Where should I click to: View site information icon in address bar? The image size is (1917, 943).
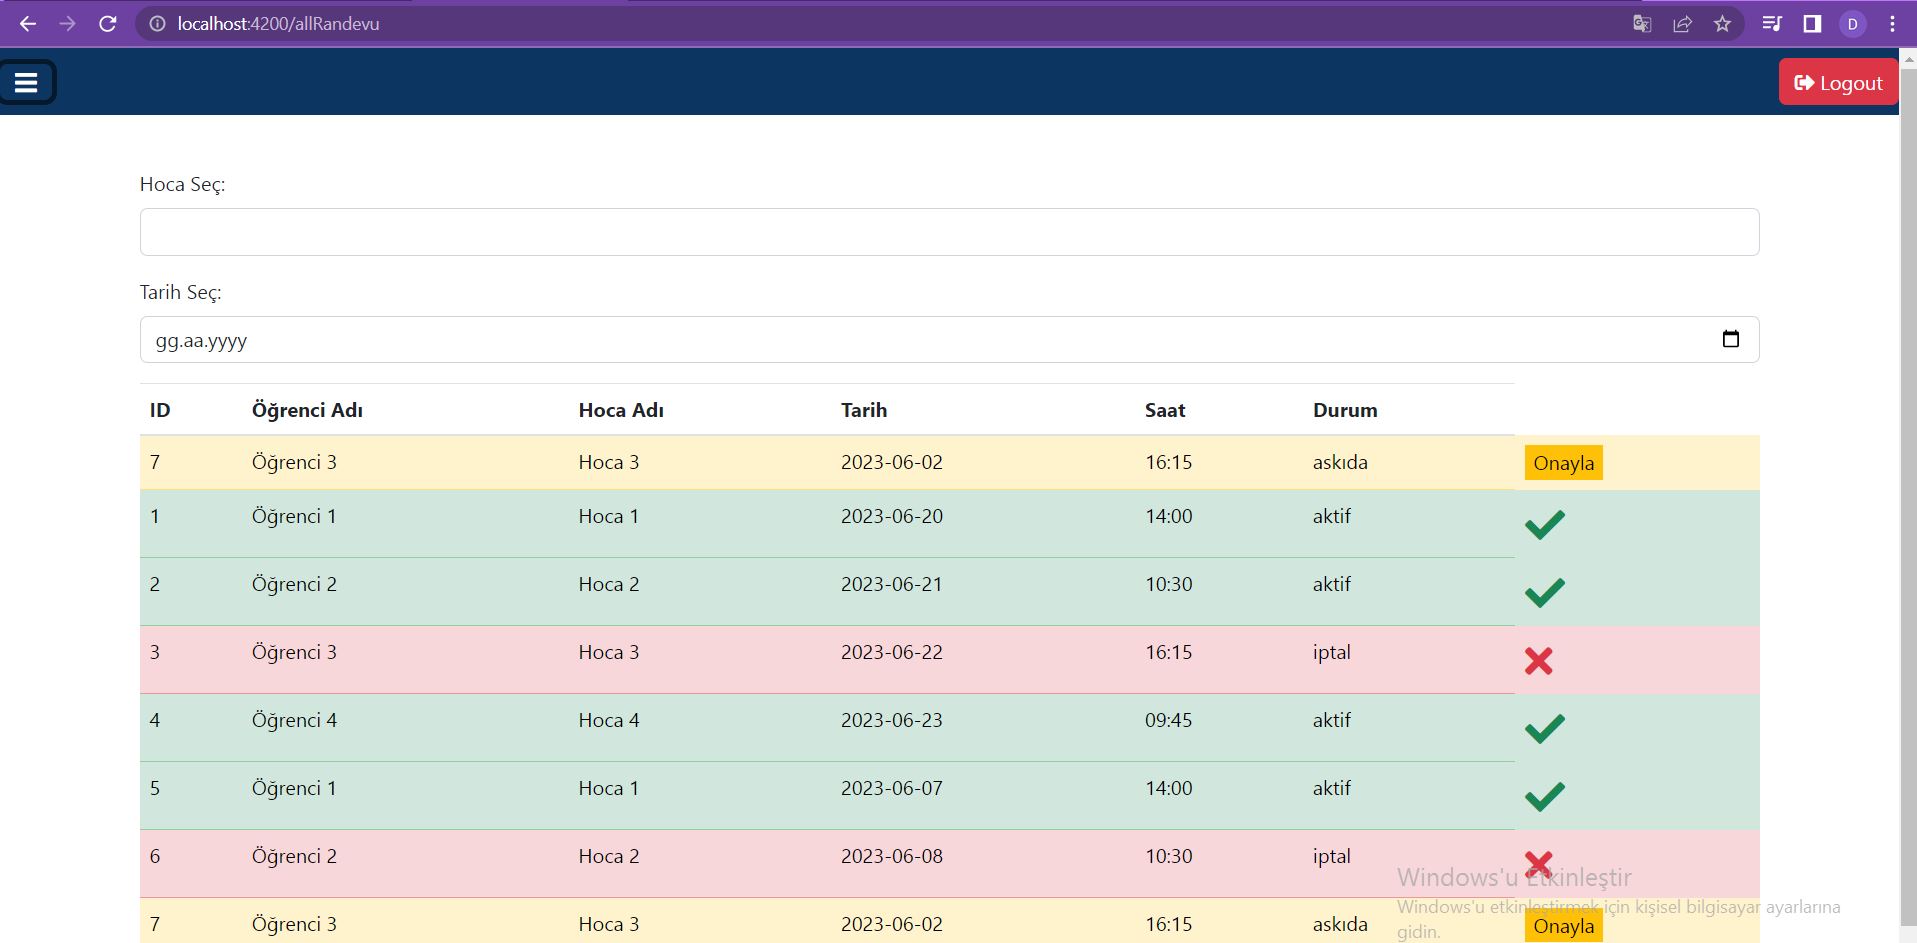pyautogui.click(x=157, y=24)
